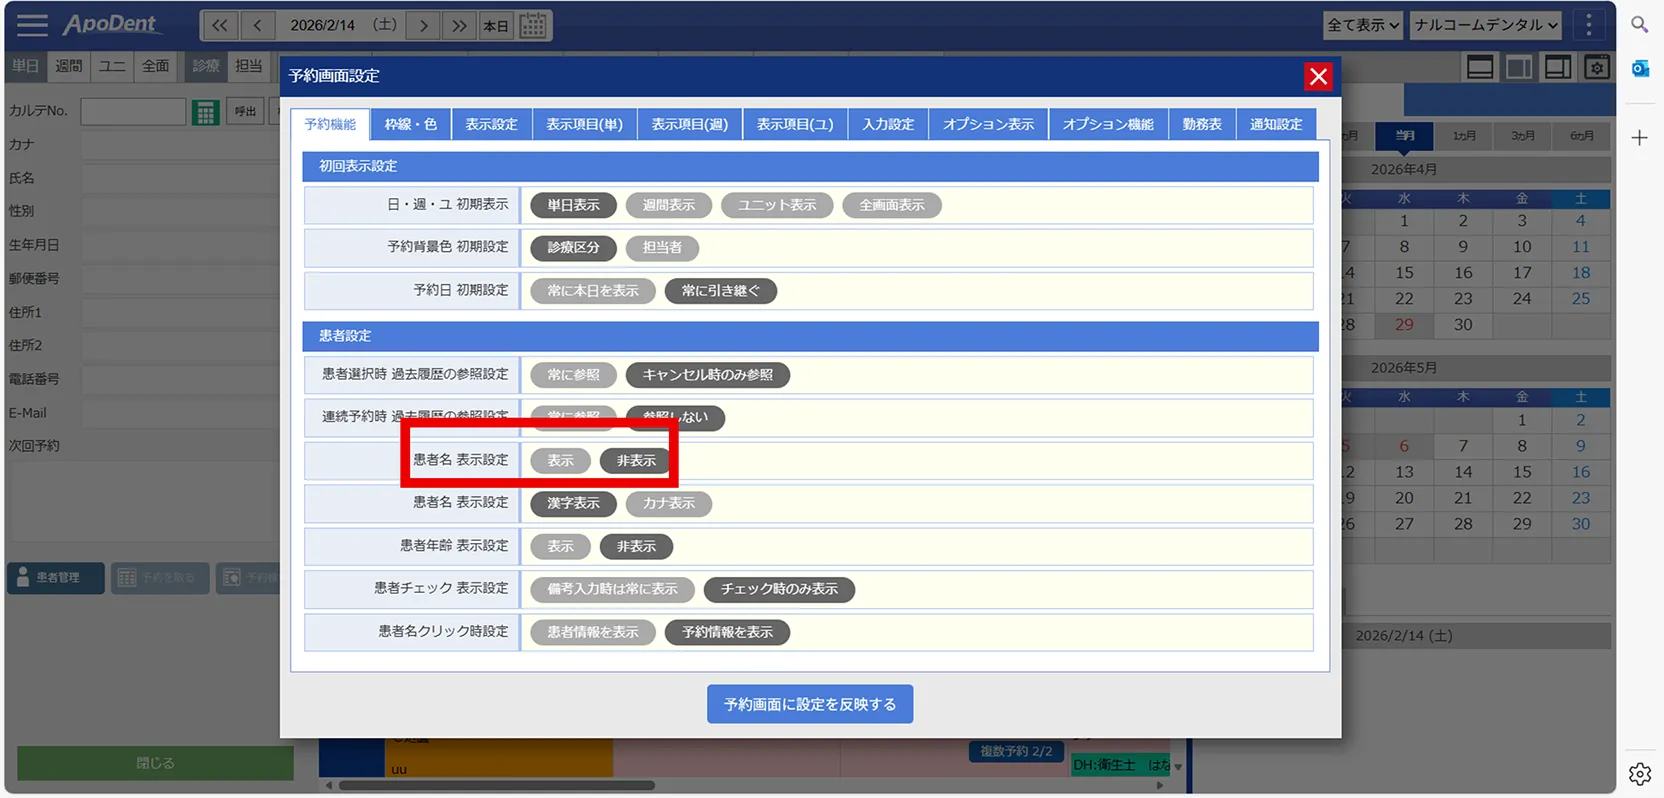This screenshot has width=1664, height=798.
Task: Click the カルテNo. input field
Action: click(133, 112)
